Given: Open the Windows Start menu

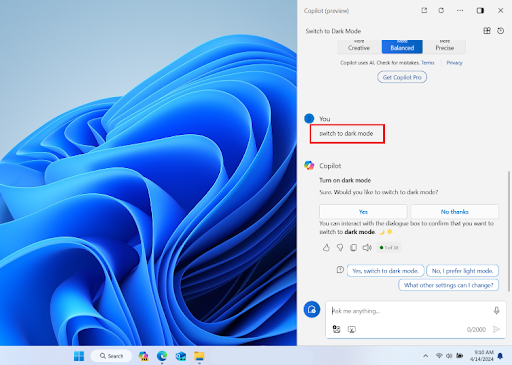Looking at the screenshot, I should coord(79,356).
